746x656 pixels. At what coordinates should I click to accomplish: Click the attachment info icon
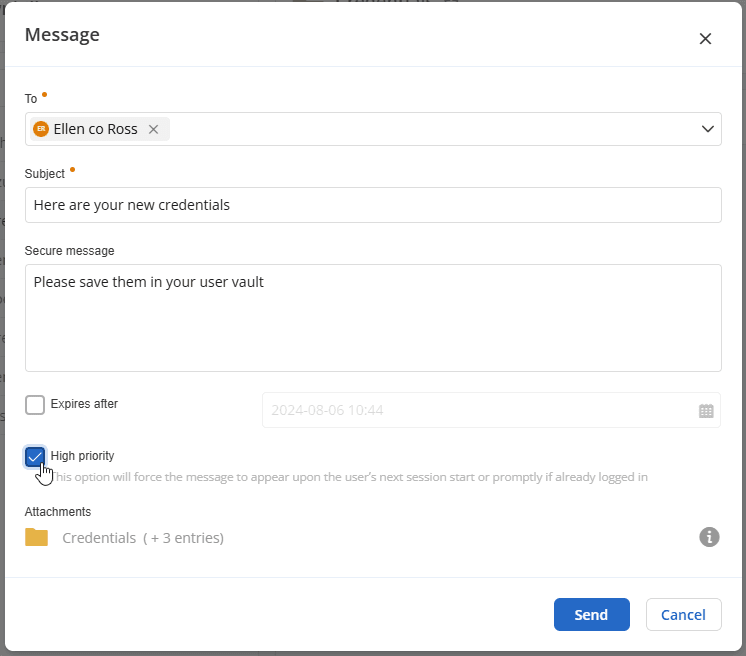(x=709, y=537)
